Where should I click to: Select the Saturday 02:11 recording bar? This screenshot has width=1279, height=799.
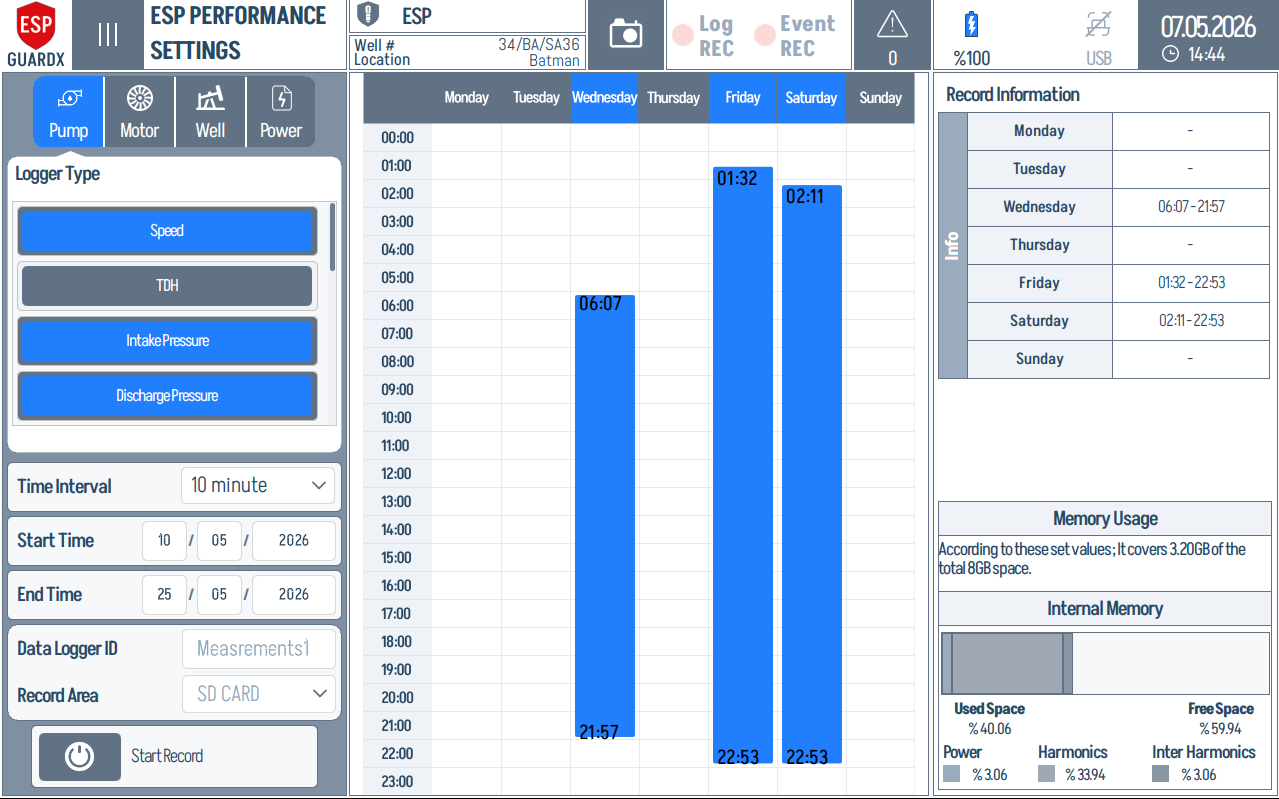[x=812, y=474]
